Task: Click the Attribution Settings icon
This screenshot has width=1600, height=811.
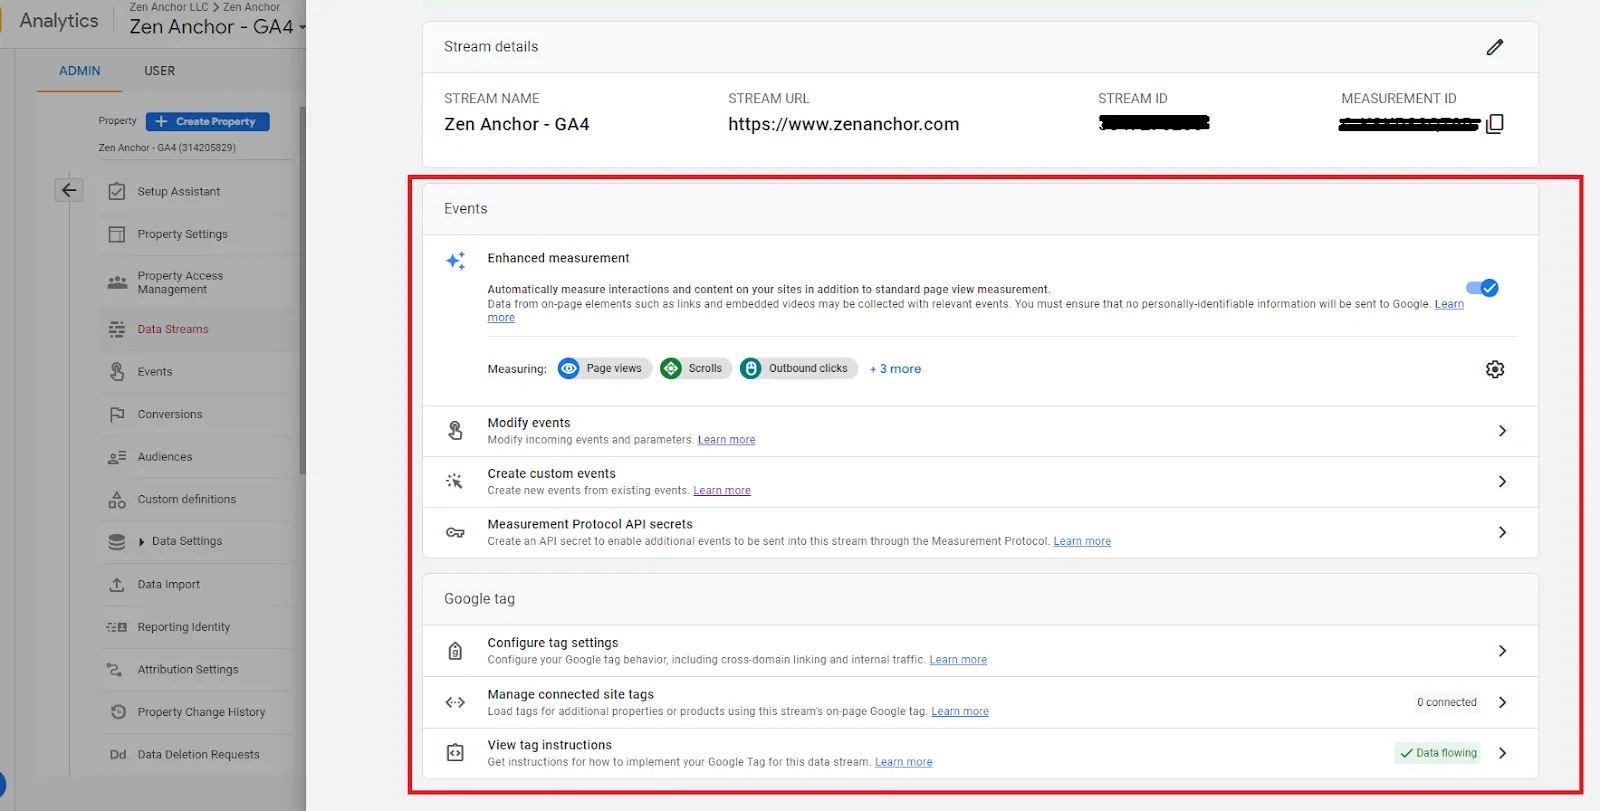Action: 115,669
